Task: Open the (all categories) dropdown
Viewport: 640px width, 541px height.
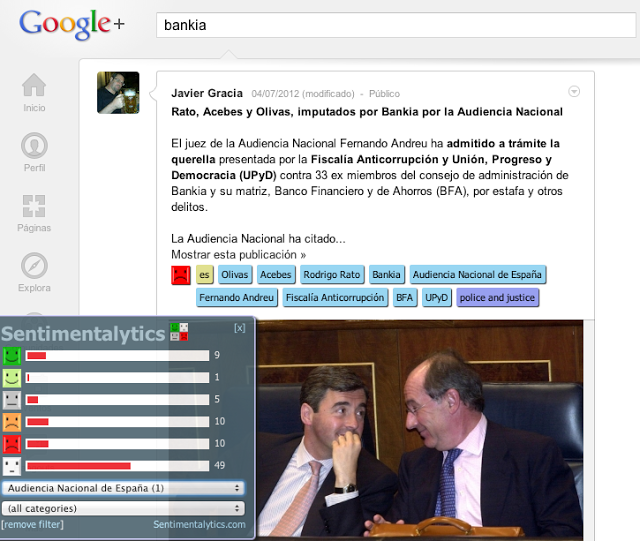Action: click(x=123, y=508)
